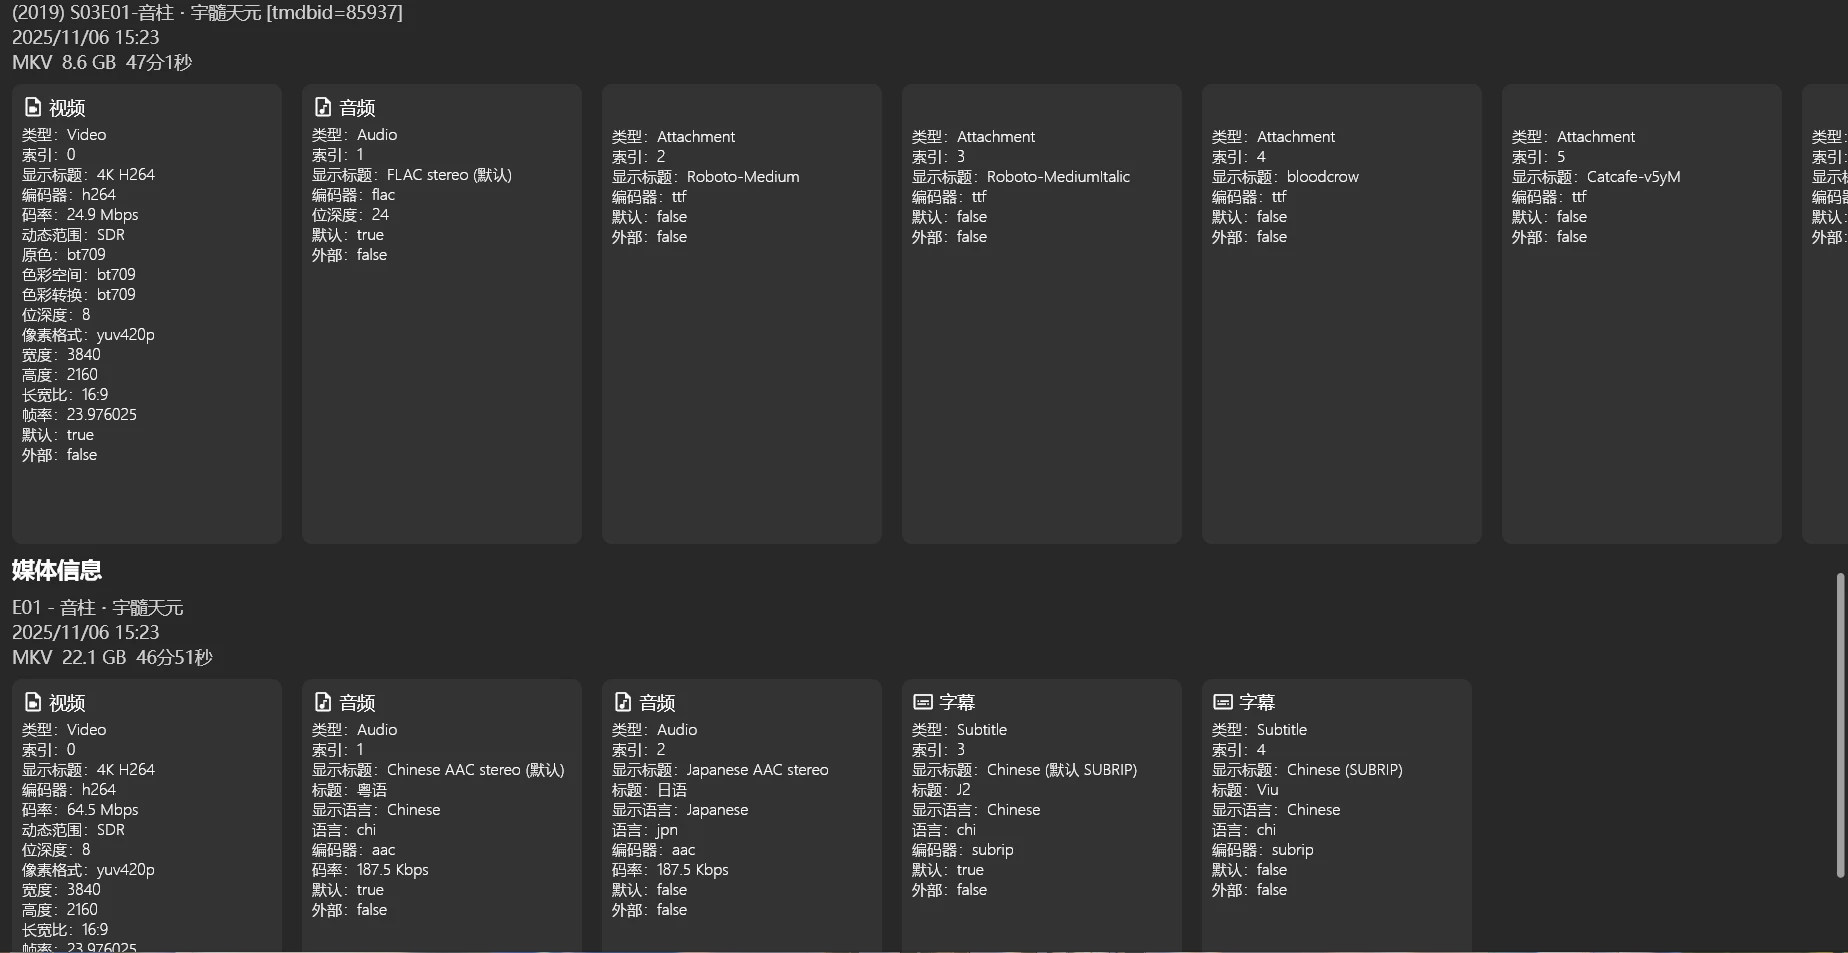Click the subtitle icon in the Viu subtitle card
Screen dimensions: 1848x953
[1223, 702]
